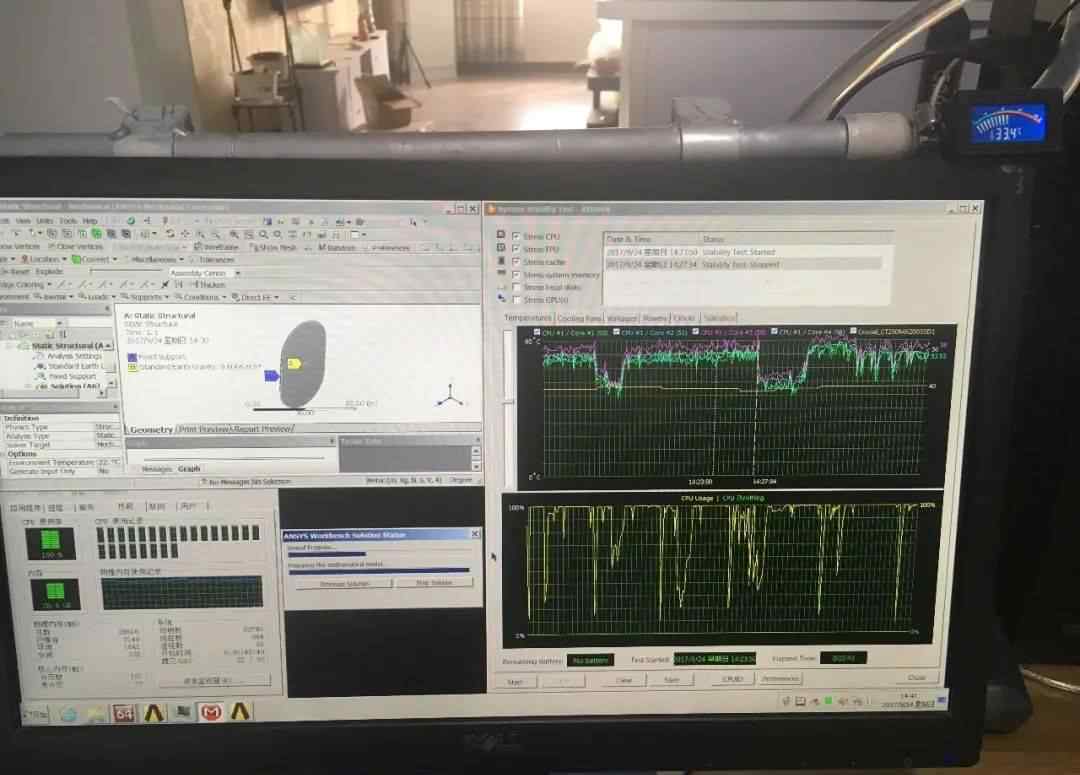Click the Preferences button in stability test
Viewport: 1080px width, 775px height.
pos(780,679)
